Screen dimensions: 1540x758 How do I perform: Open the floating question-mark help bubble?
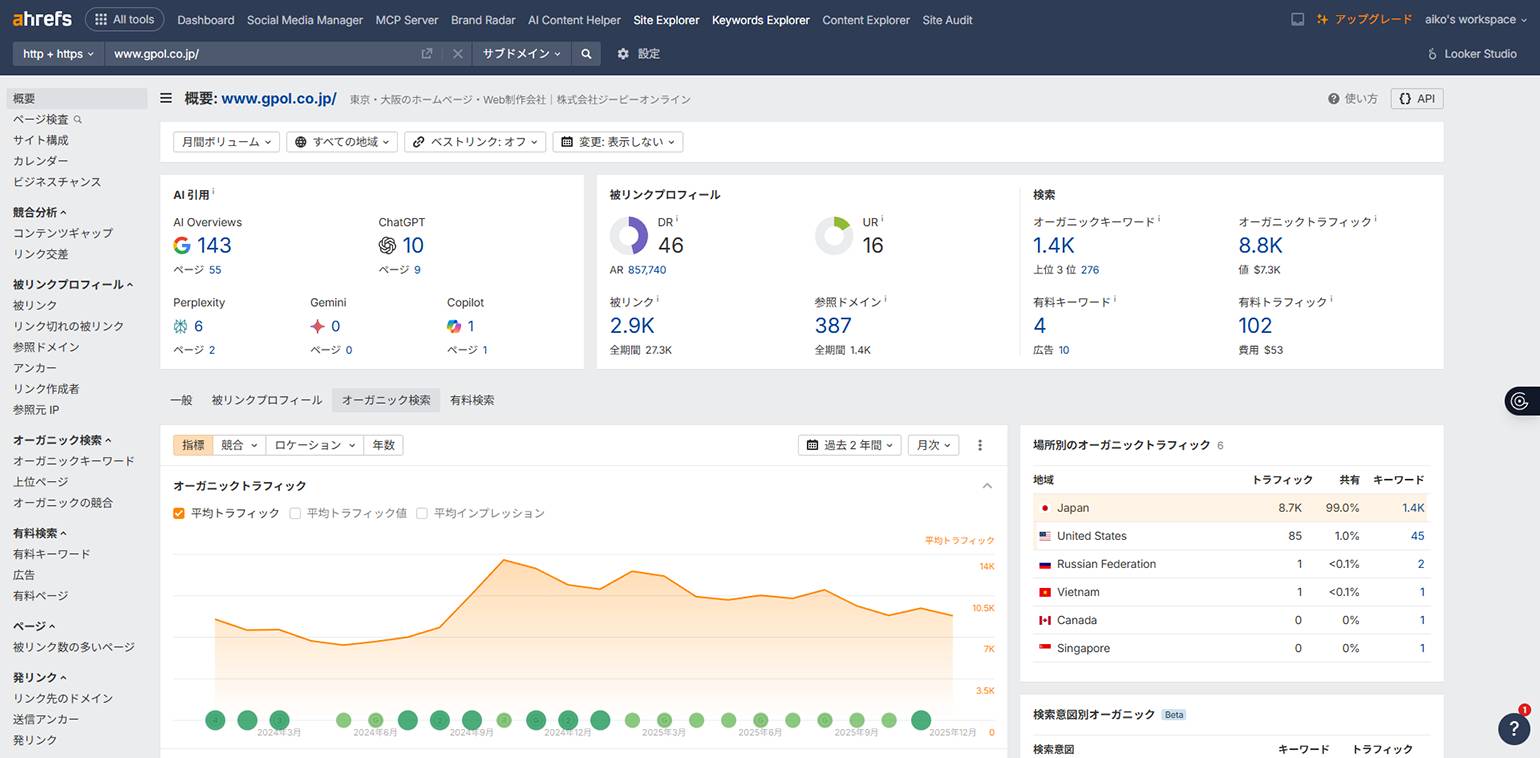pos(1512,728)
